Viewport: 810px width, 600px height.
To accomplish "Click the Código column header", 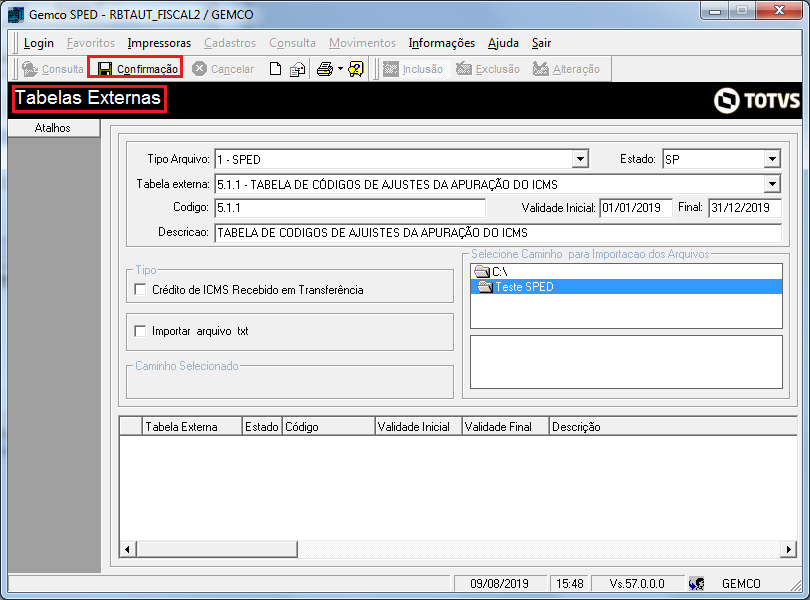I will [329, 427].
